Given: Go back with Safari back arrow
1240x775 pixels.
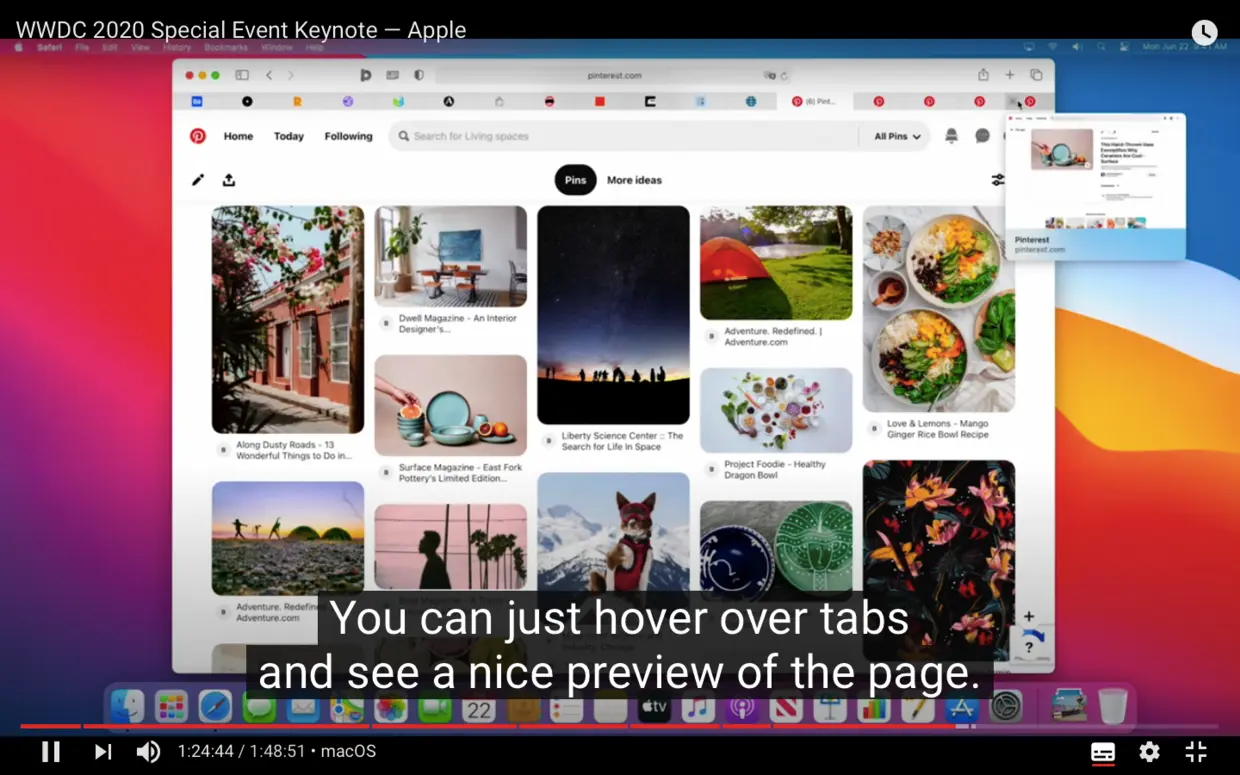Looking at the screenshot, I should tap(269, 75).
